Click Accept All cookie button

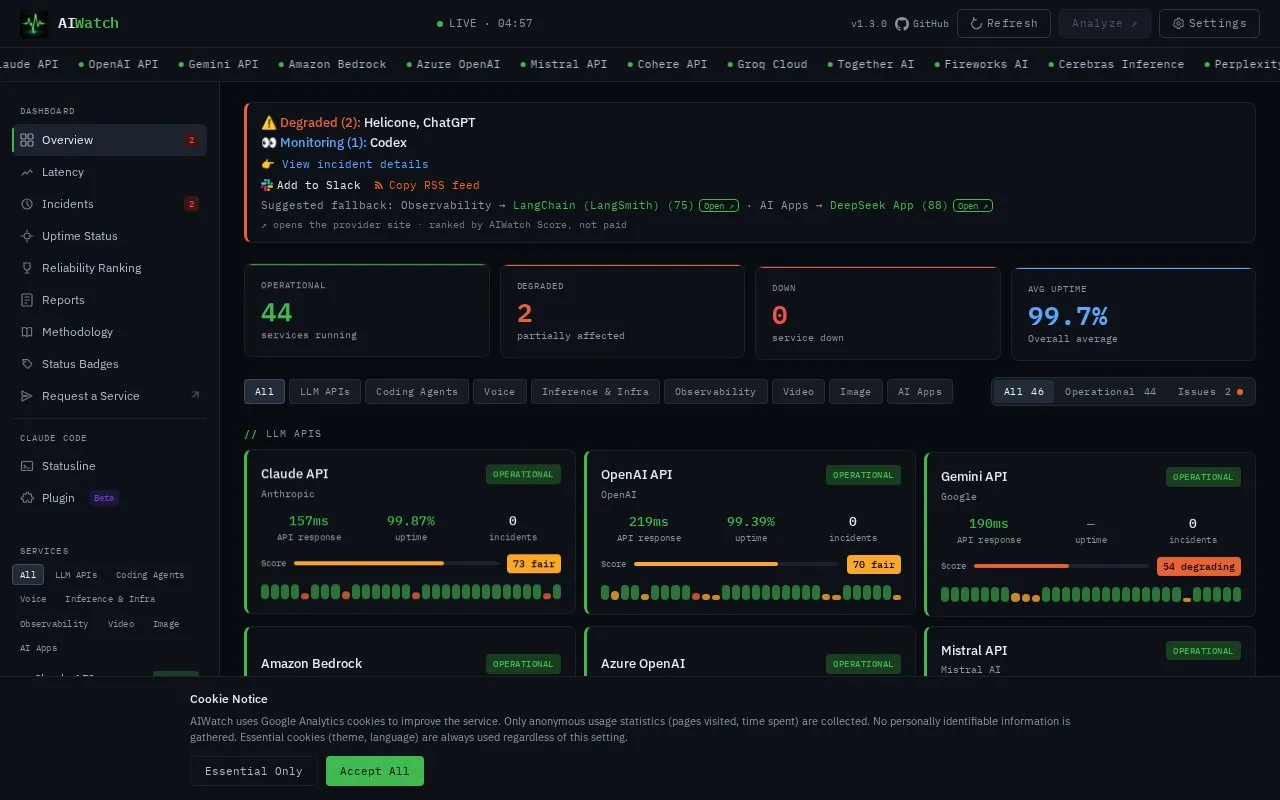[375, 771]
